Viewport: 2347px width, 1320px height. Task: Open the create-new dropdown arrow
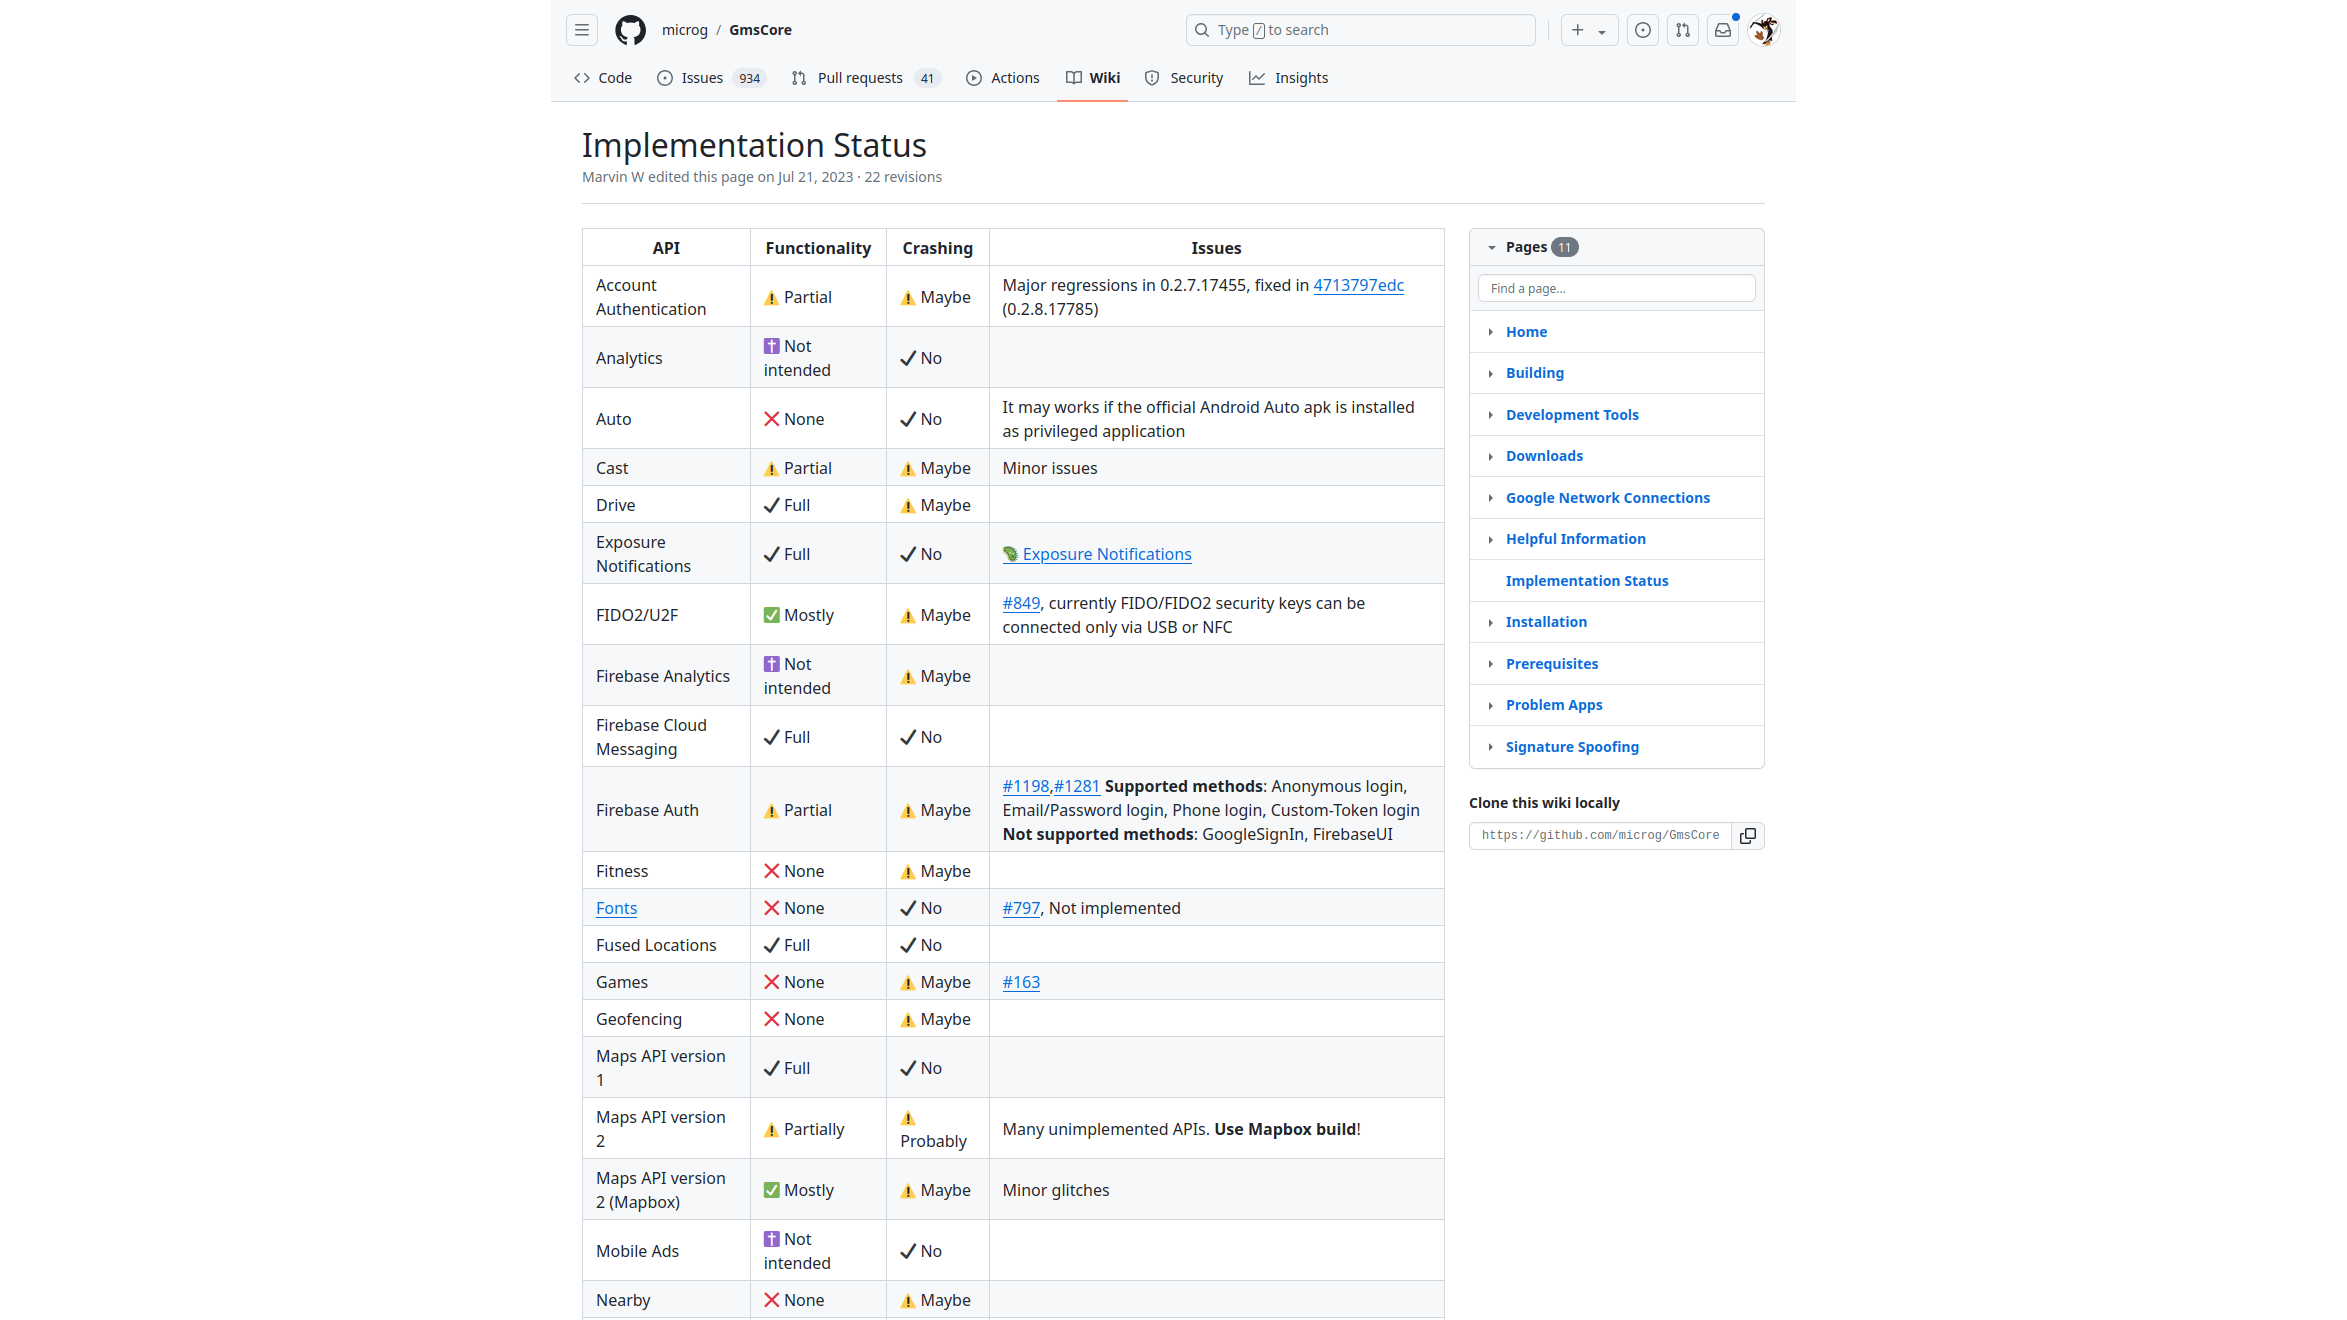(x=1602, y=31)
